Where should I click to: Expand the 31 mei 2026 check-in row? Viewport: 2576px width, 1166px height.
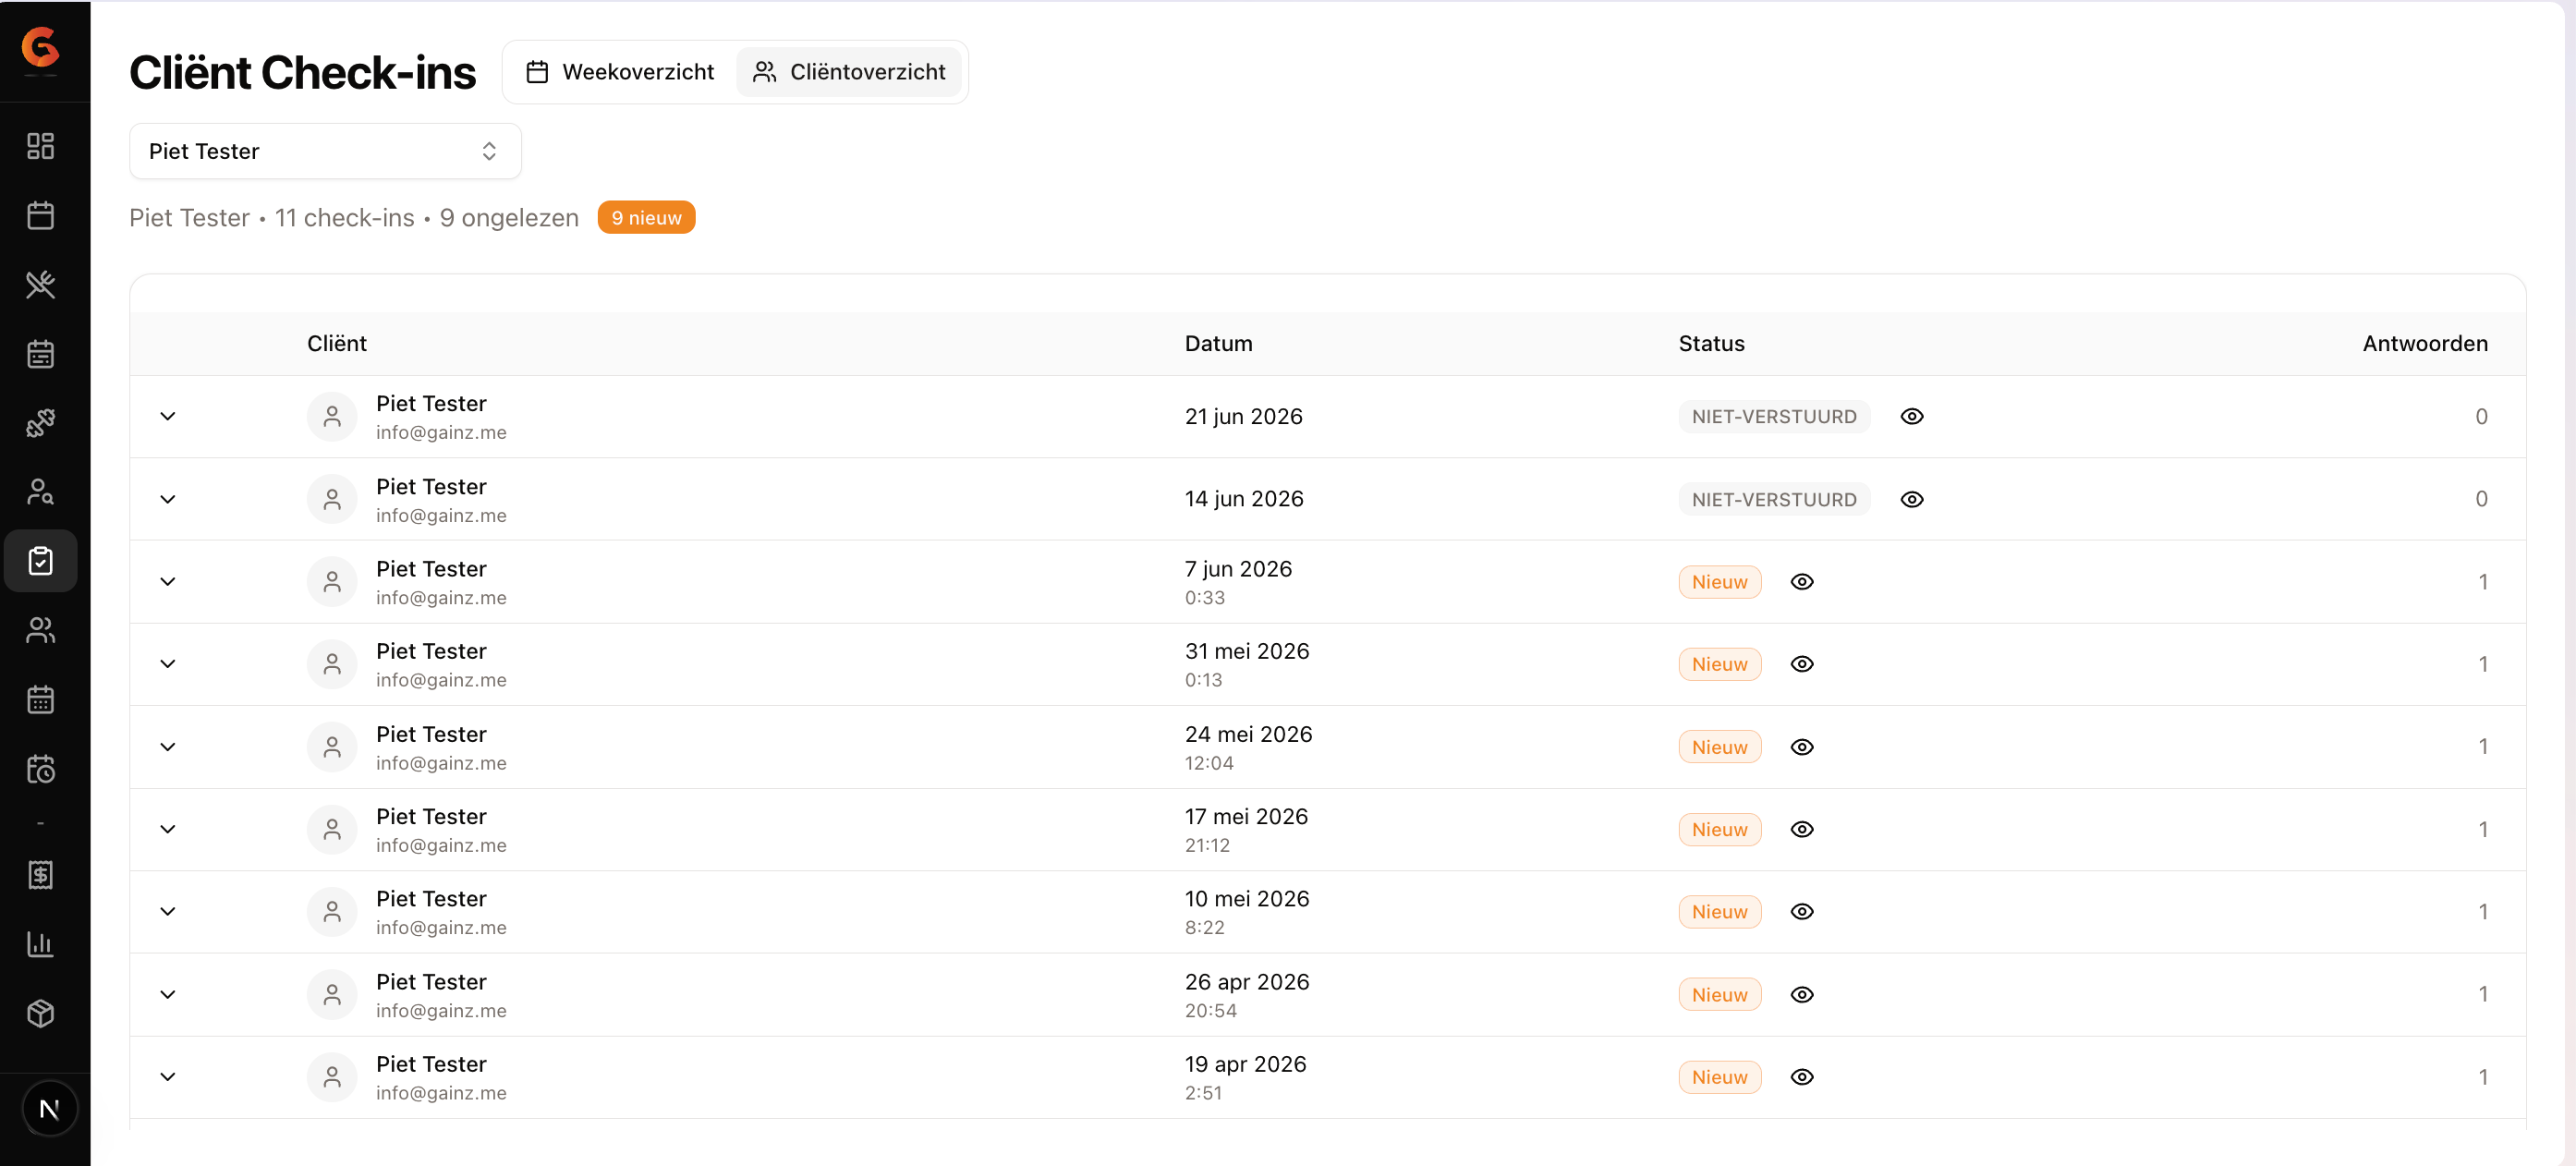pyautogui.click(x=168, y=664)
